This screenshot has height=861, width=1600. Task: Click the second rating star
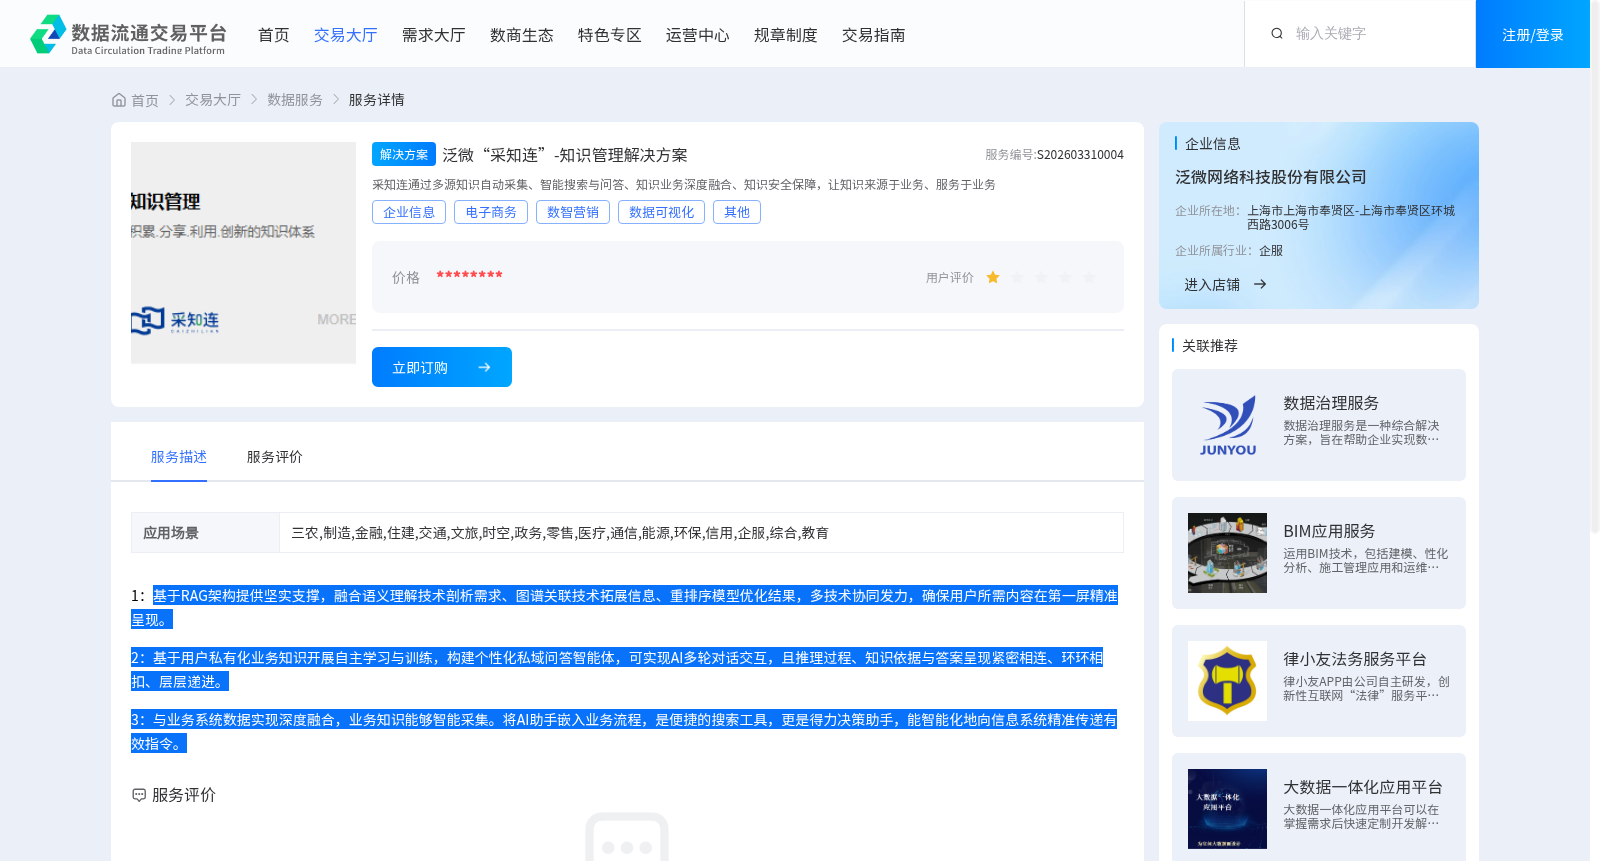(1017, 278)
